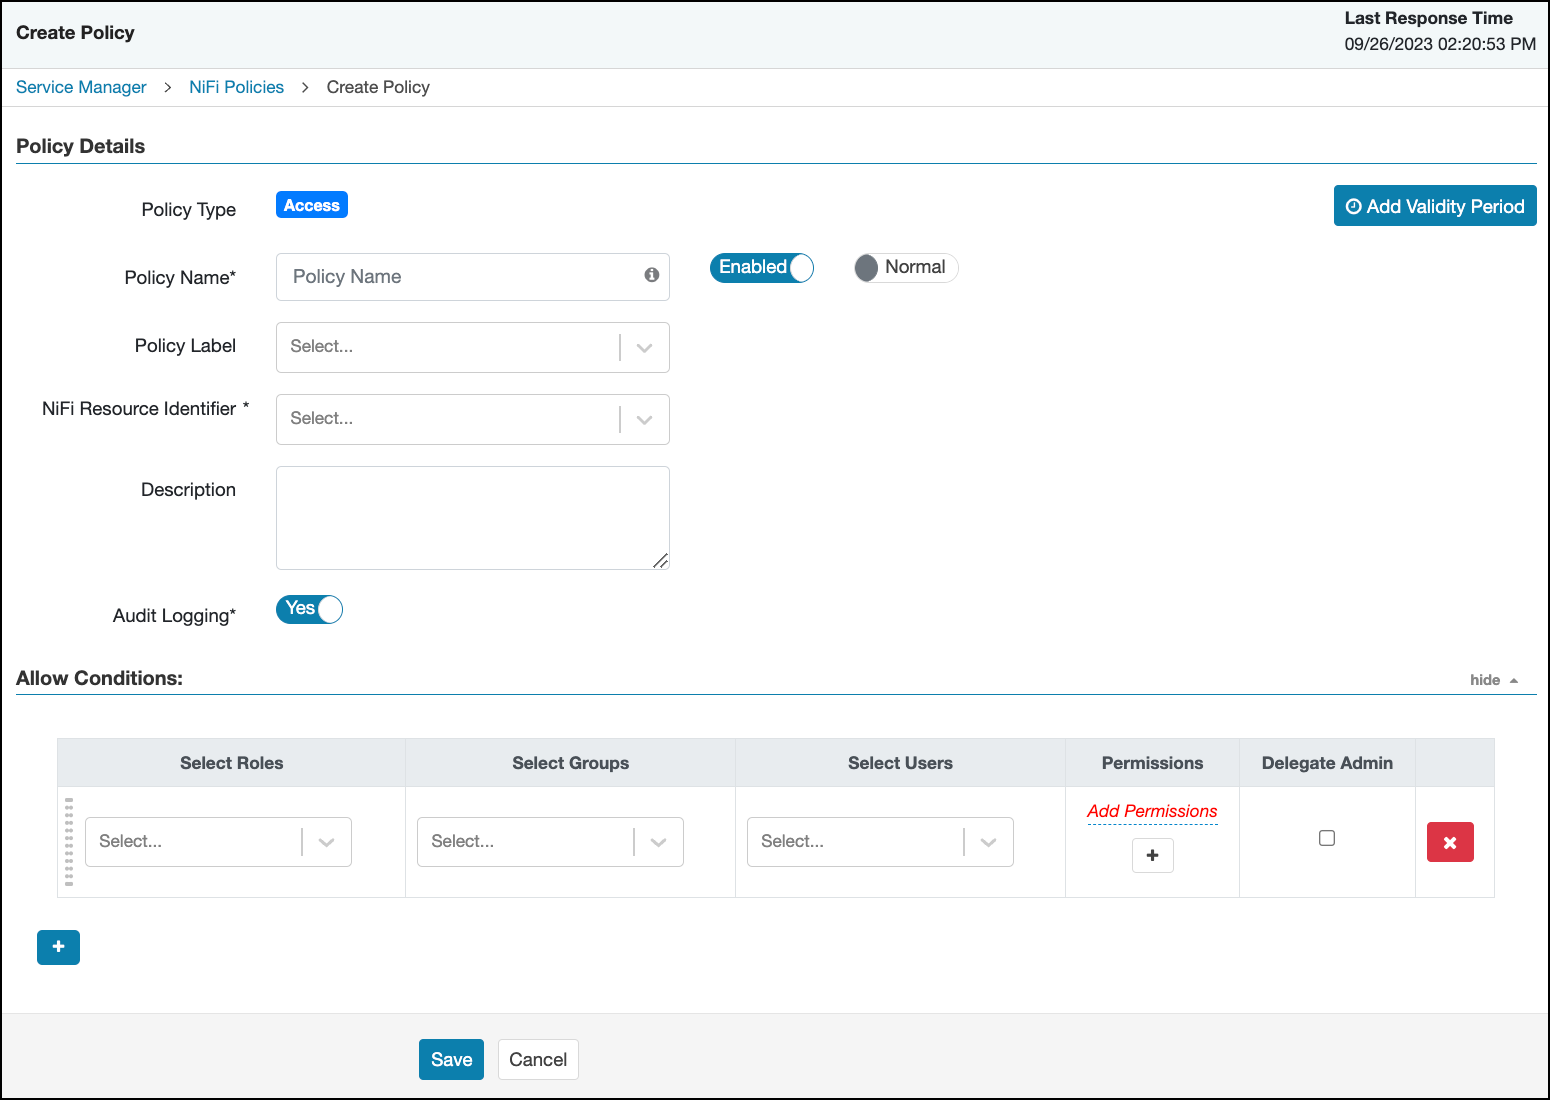The image size is (1550, 1100).
Task: Open Add Permissions
Action: coord(1151,811)
